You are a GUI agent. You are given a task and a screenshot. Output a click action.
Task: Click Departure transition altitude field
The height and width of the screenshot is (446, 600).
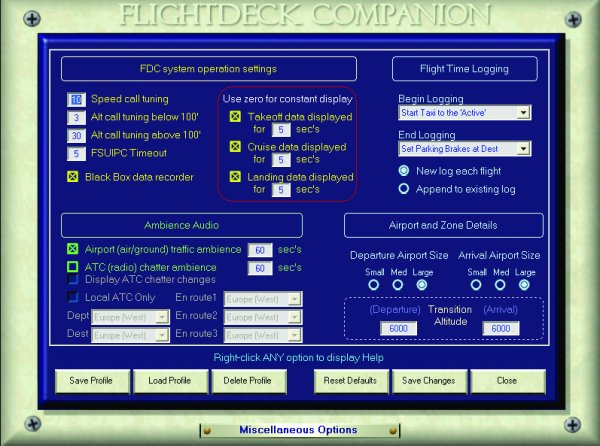[398, 328]
